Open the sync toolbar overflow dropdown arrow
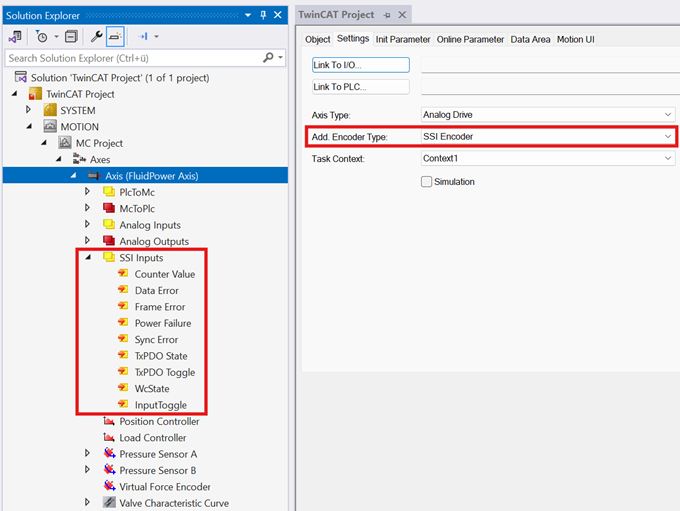This screenshot has height=511, width=680. [157, 37]
